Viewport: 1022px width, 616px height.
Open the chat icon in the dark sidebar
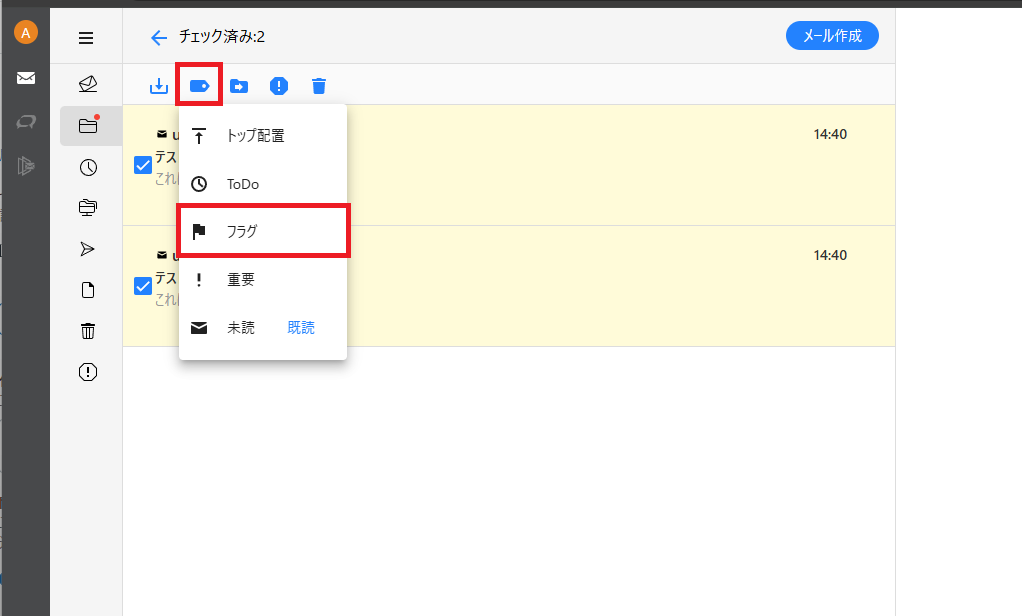tap(26, 122)
